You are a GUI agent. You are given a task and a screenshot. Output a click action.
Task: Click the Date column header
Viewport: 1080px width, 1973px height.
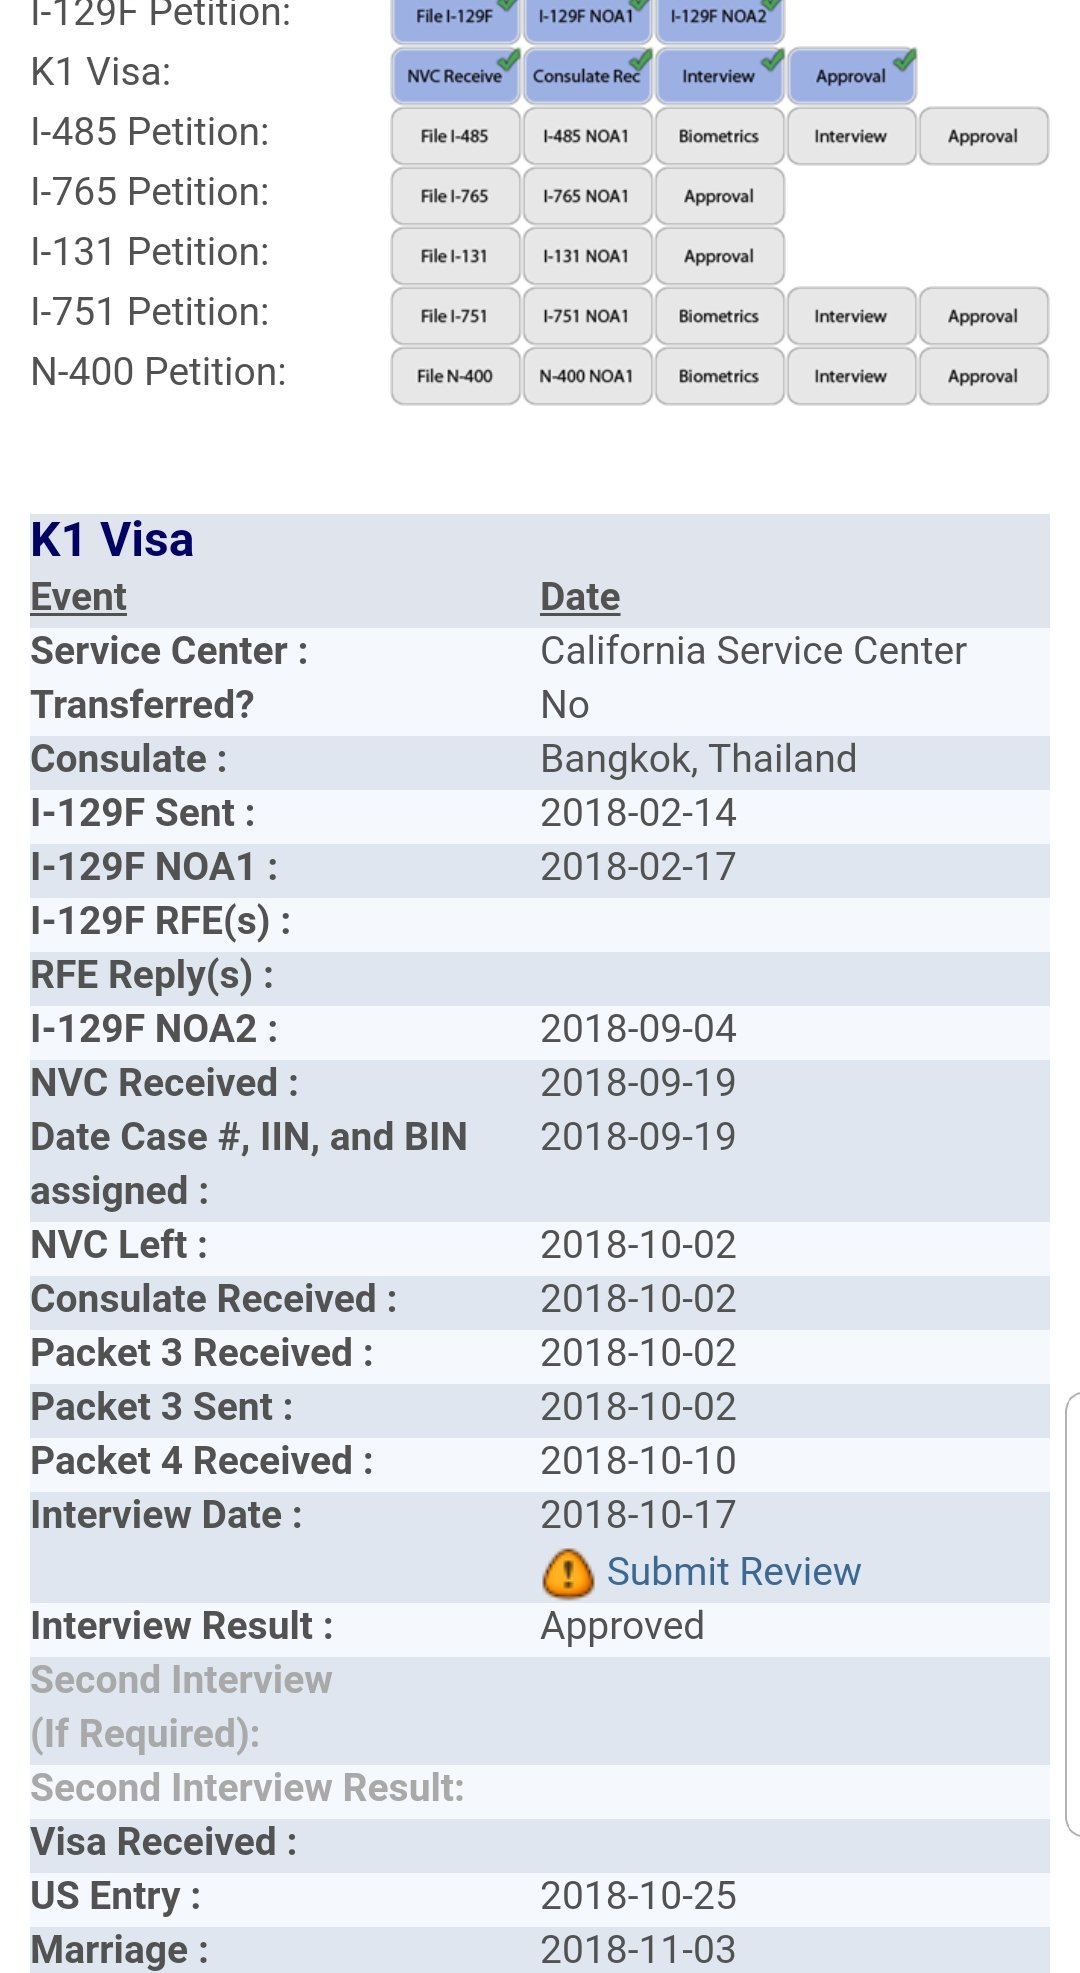pos(580,597)
